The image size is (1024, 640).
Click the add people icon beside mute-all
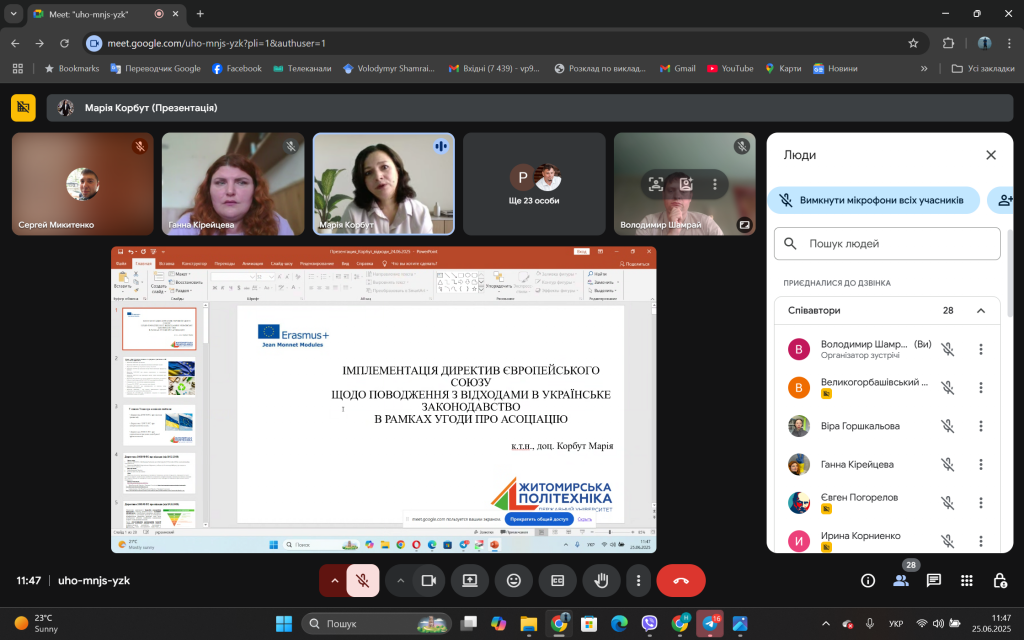click(x=1004, y=200)
